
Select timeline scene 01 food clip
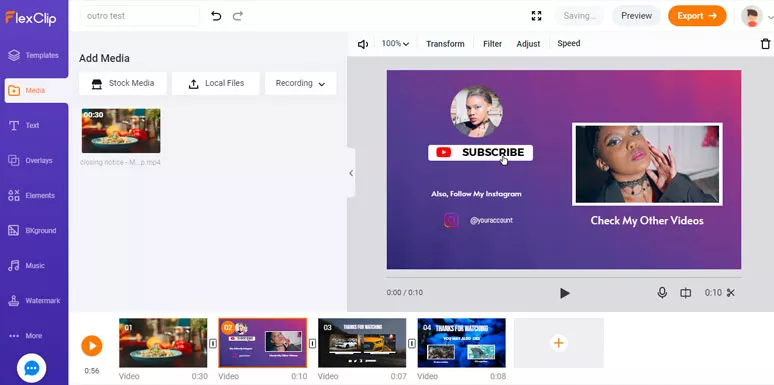point(163,343)
